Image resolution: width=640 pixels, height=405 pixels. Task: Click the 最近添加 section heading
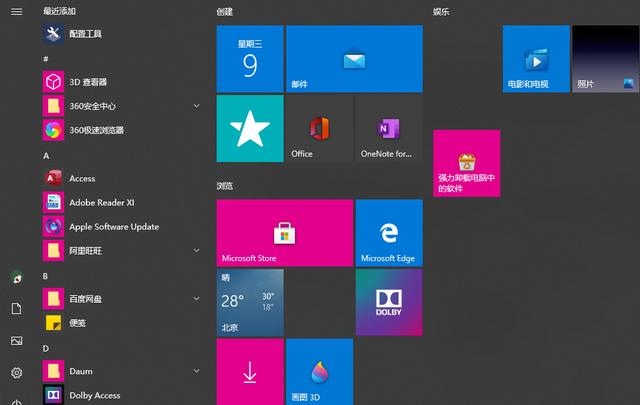(60, 11)
